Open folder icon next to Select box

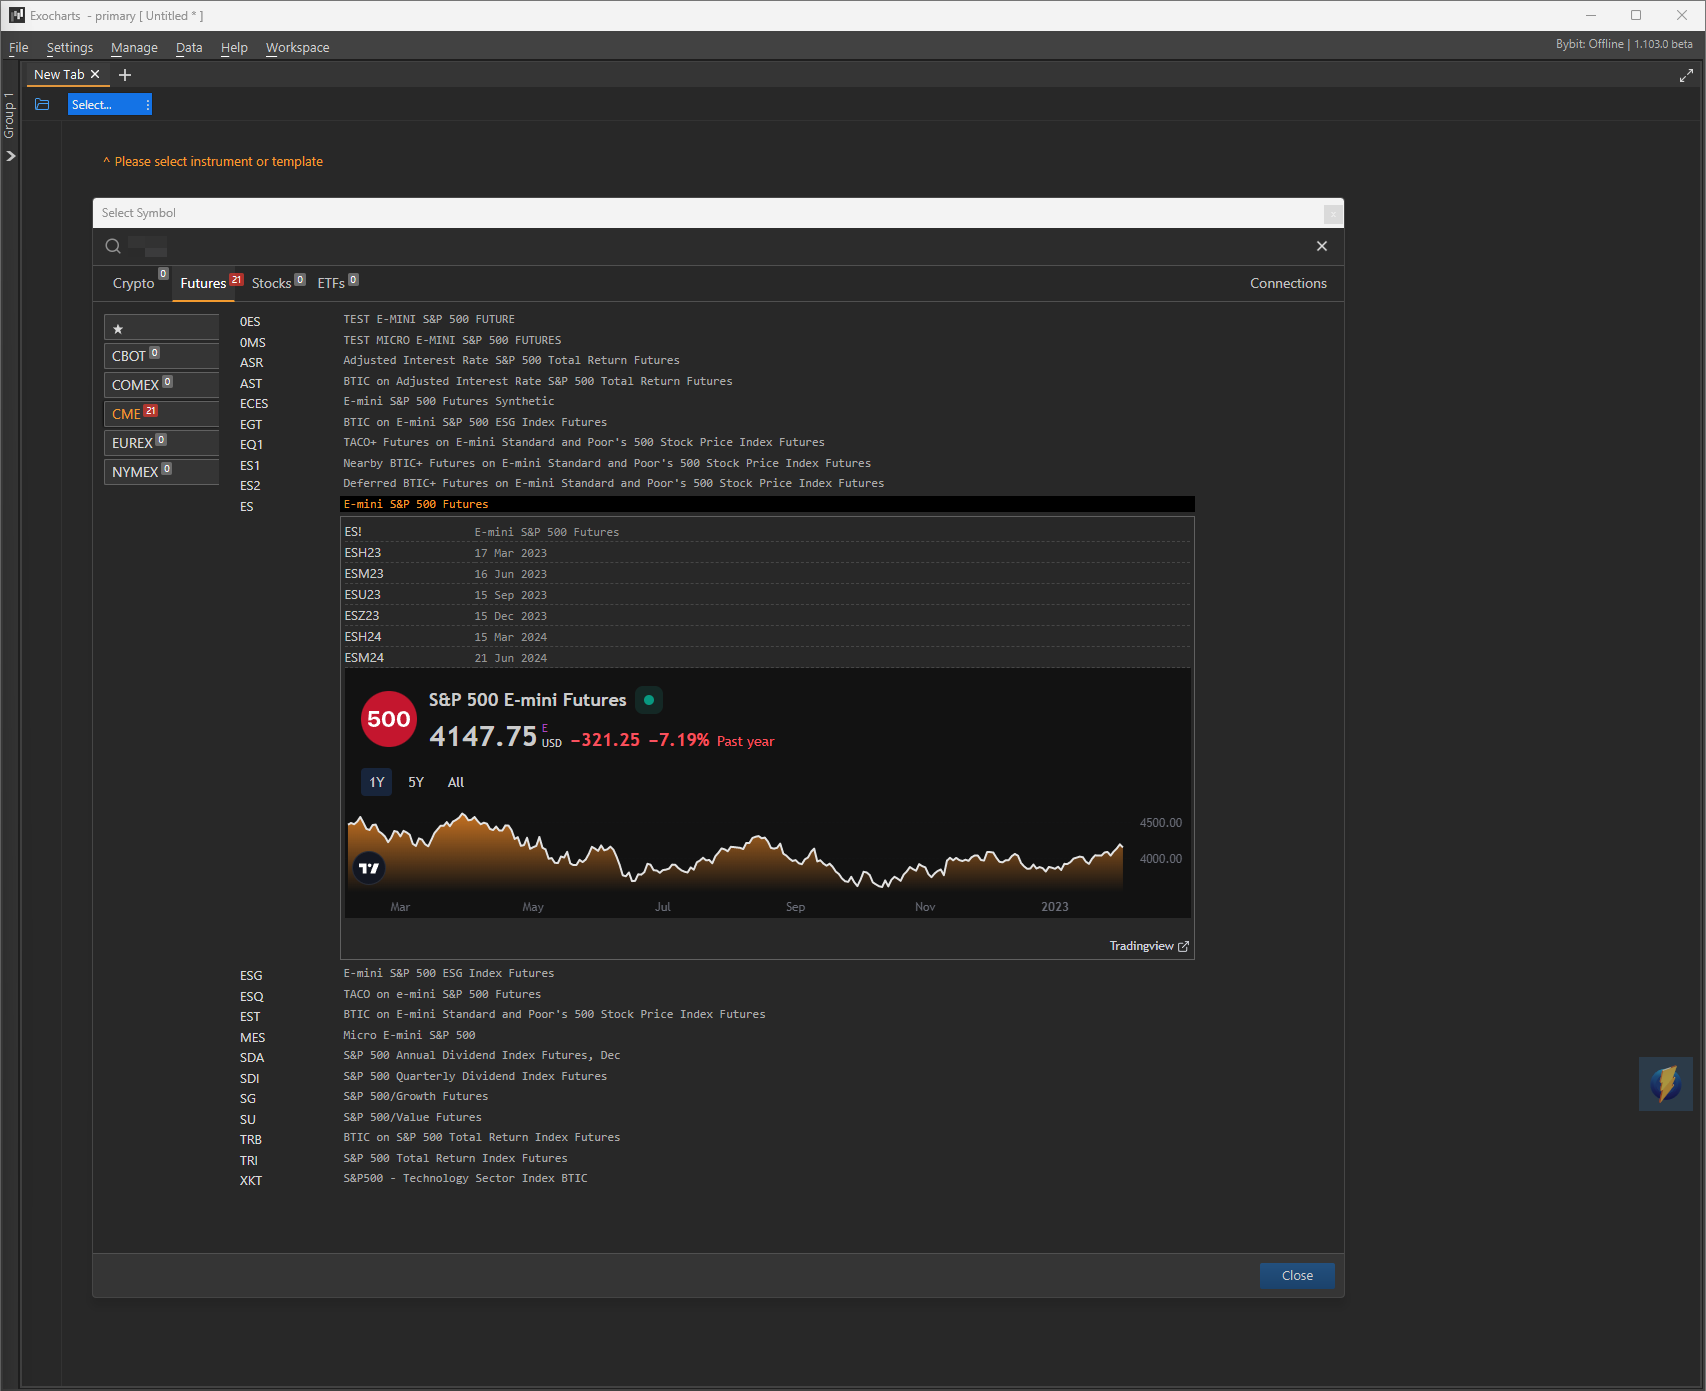tap(42, 105)
